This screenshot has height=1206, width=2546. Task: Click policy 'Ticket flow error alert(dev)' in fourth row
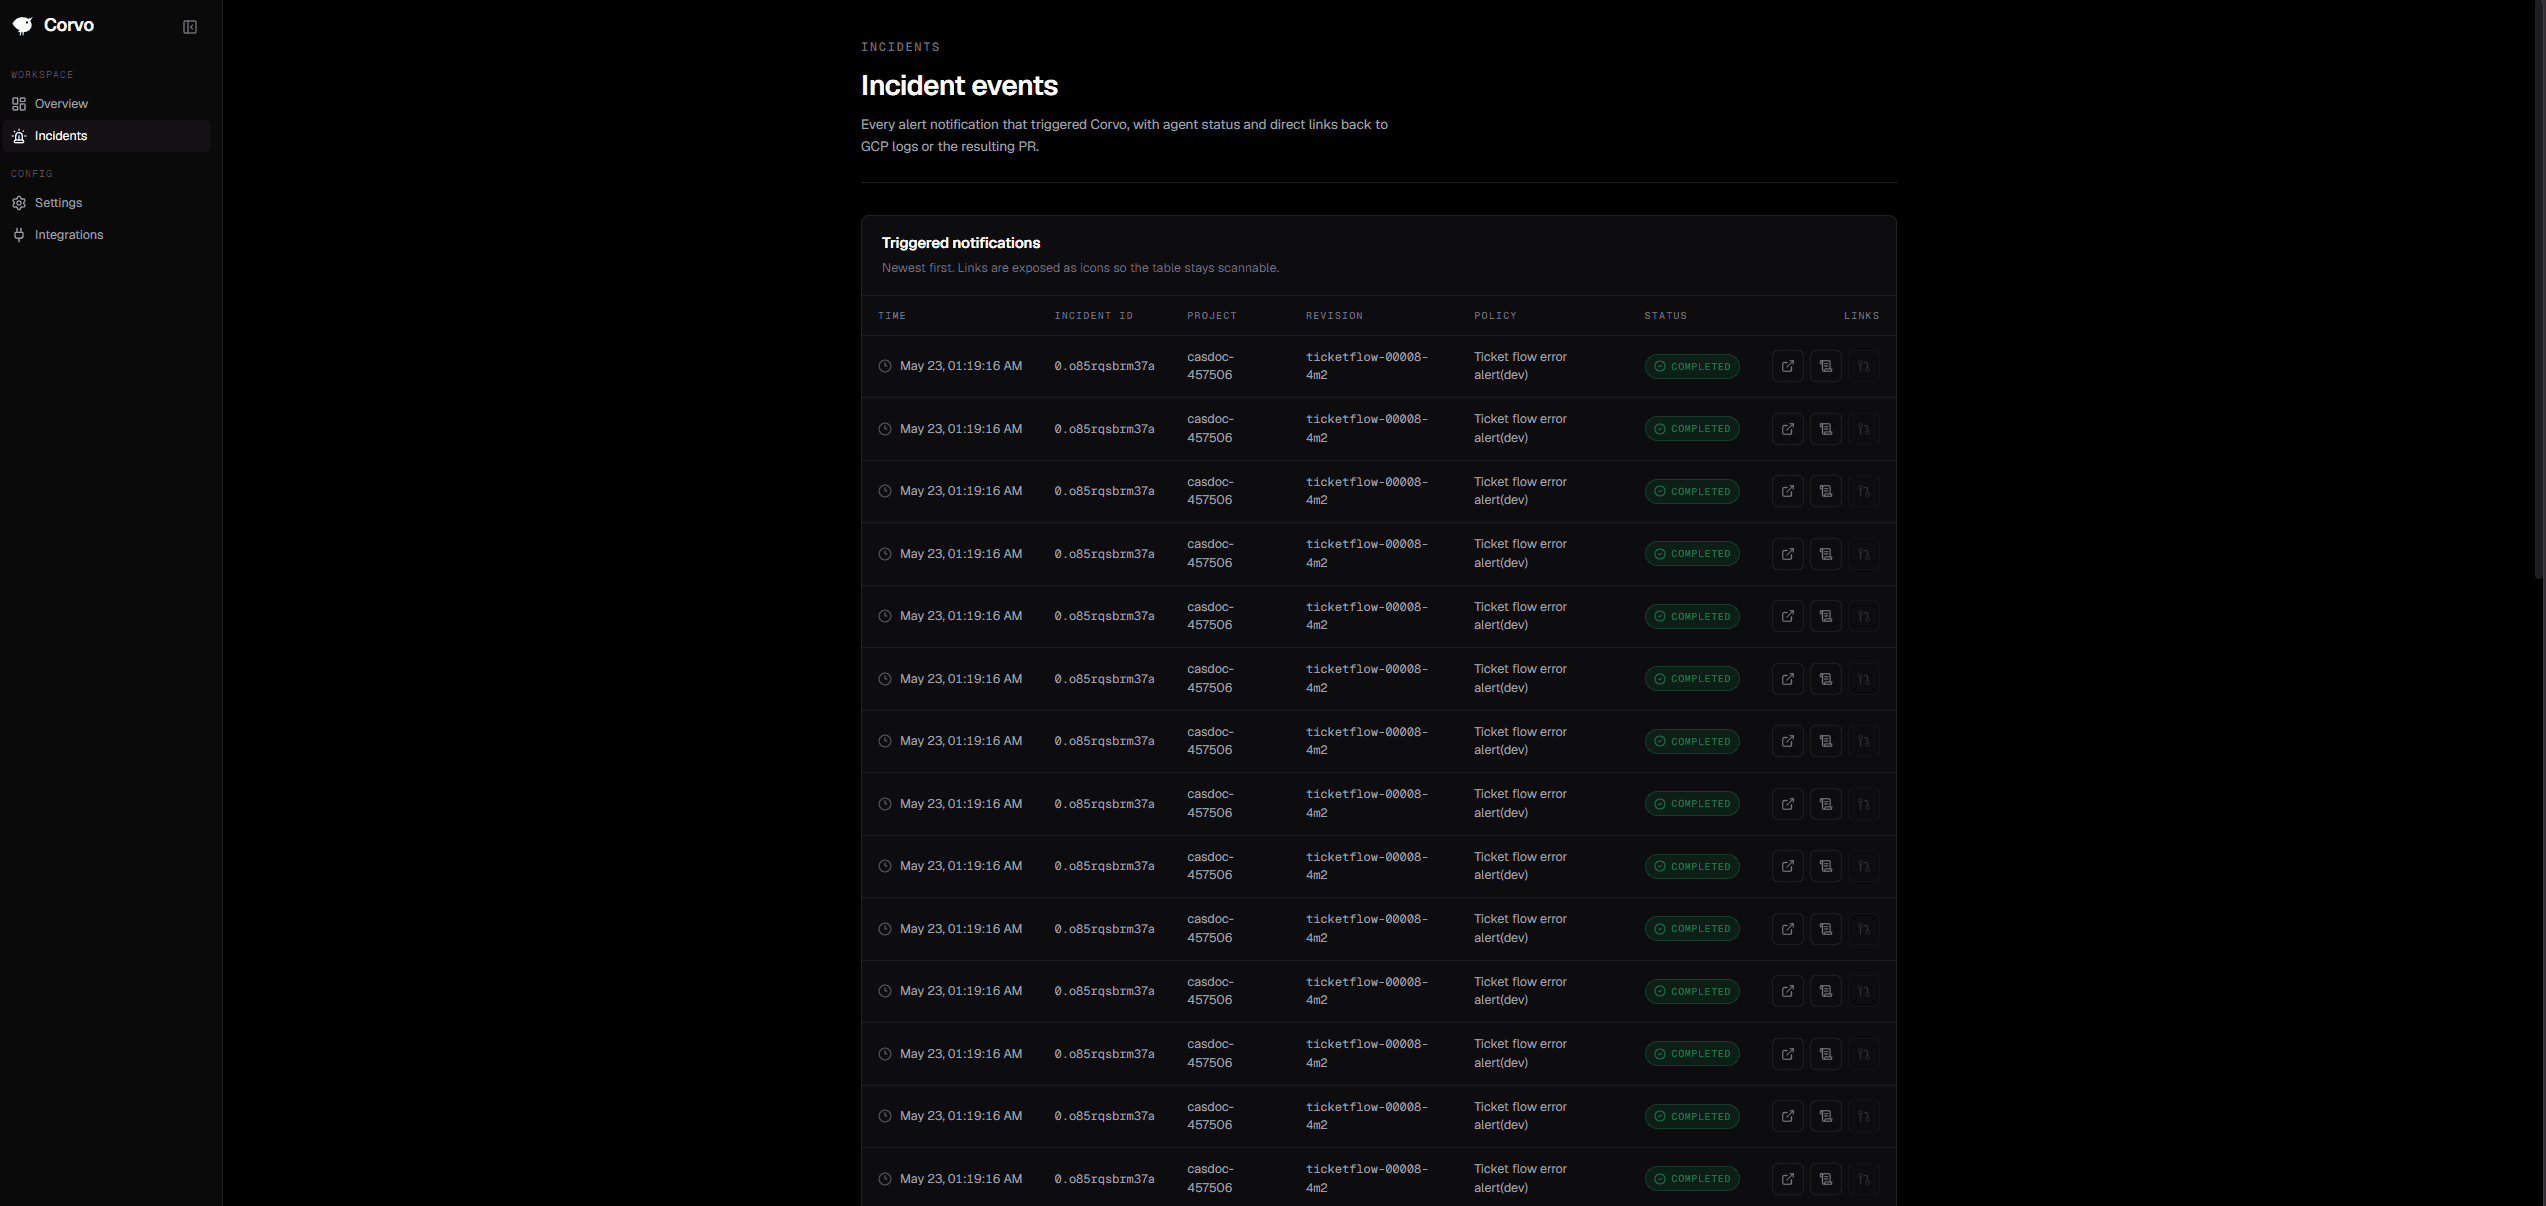(1520, 554)
